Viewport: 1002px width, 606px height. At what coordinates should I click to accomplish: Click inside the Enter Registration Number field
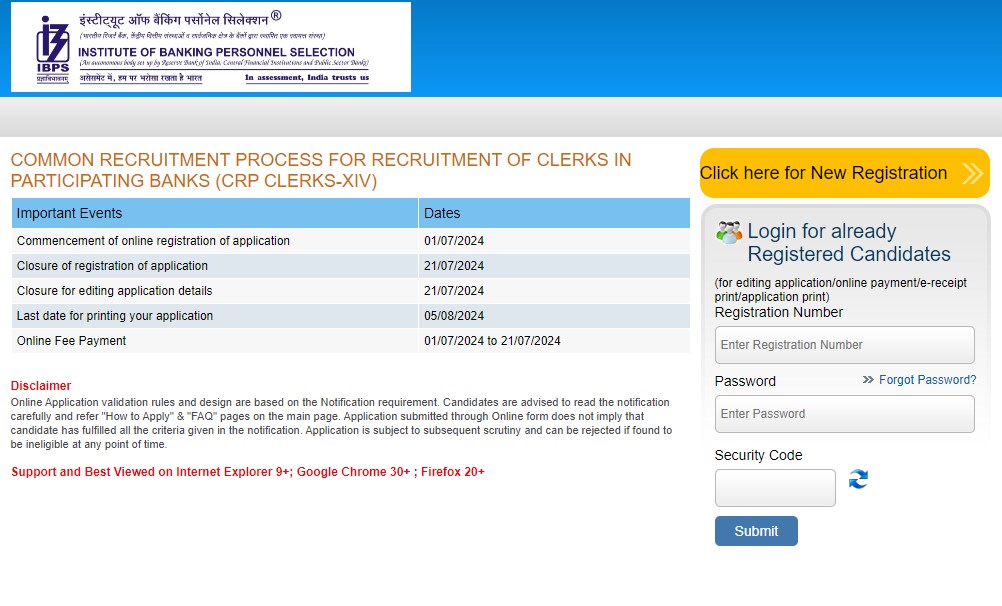pyautogui.click(x=844, y=344)
